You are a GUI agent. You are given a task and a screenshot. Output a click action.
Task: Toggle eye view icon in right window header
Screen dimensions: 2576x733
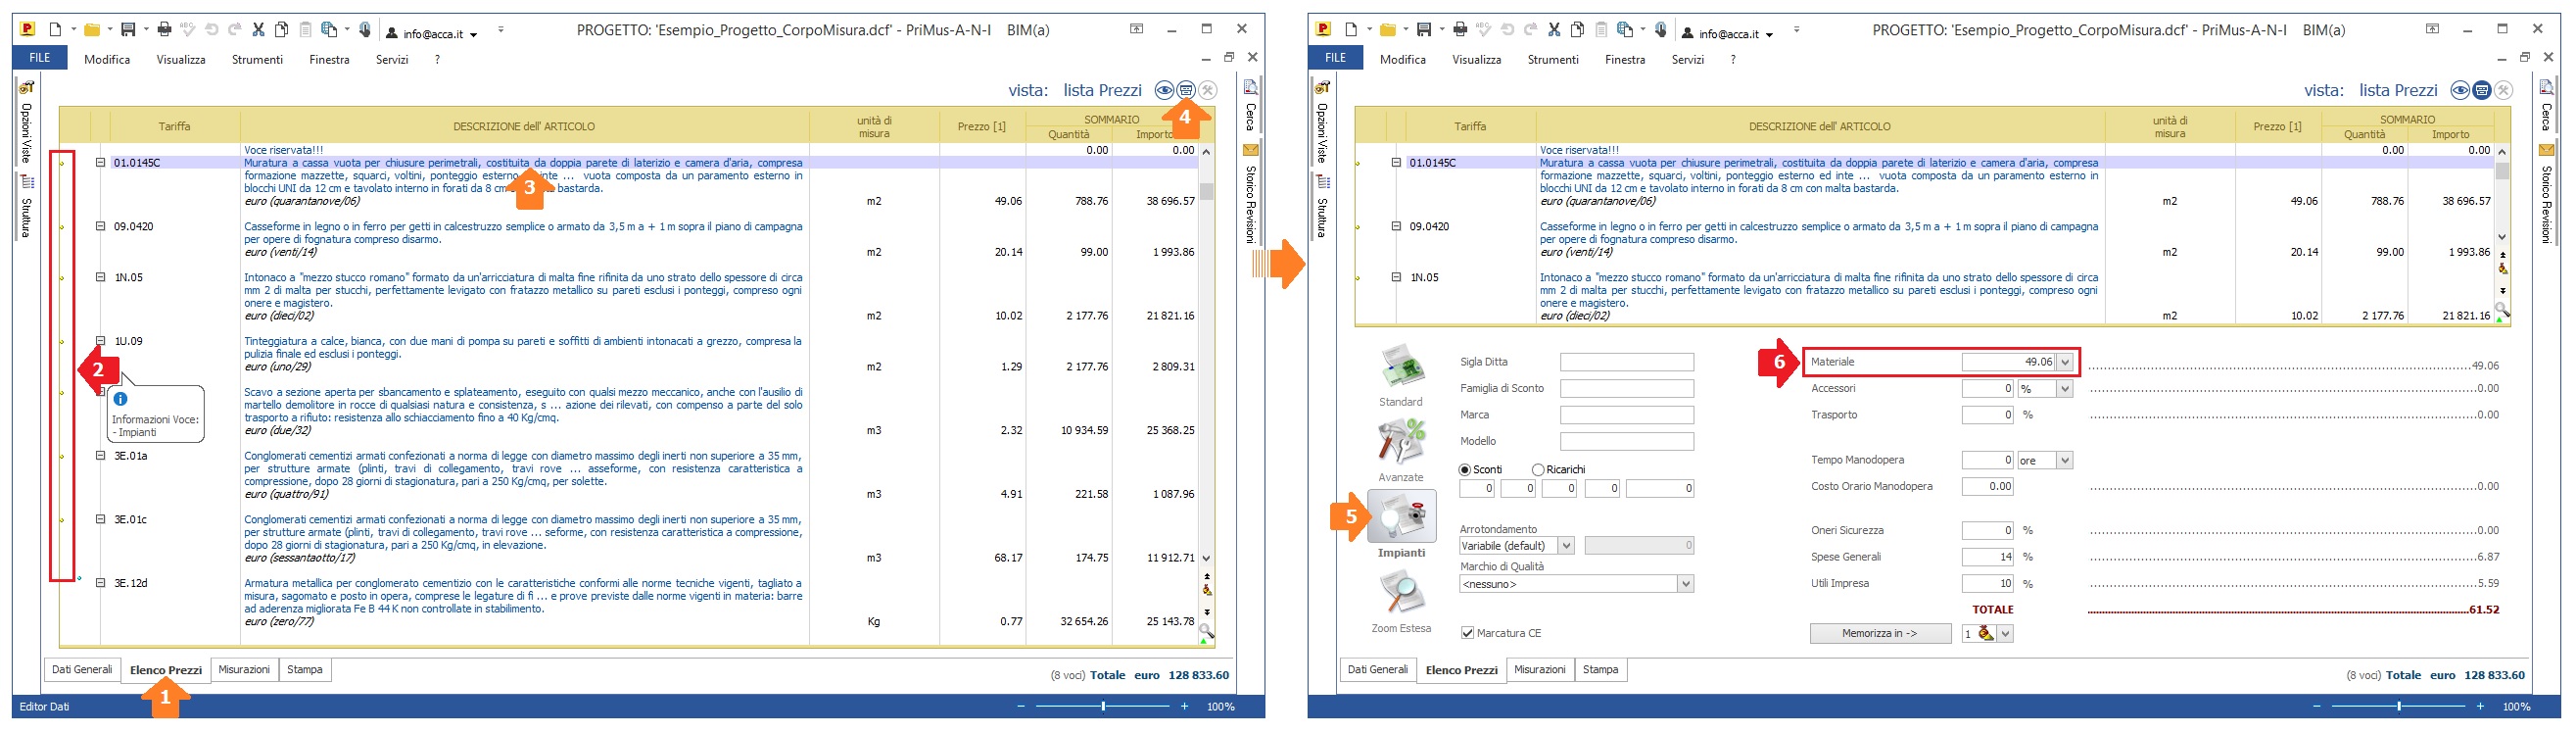pyautogui.click(x=2460, y=90)
